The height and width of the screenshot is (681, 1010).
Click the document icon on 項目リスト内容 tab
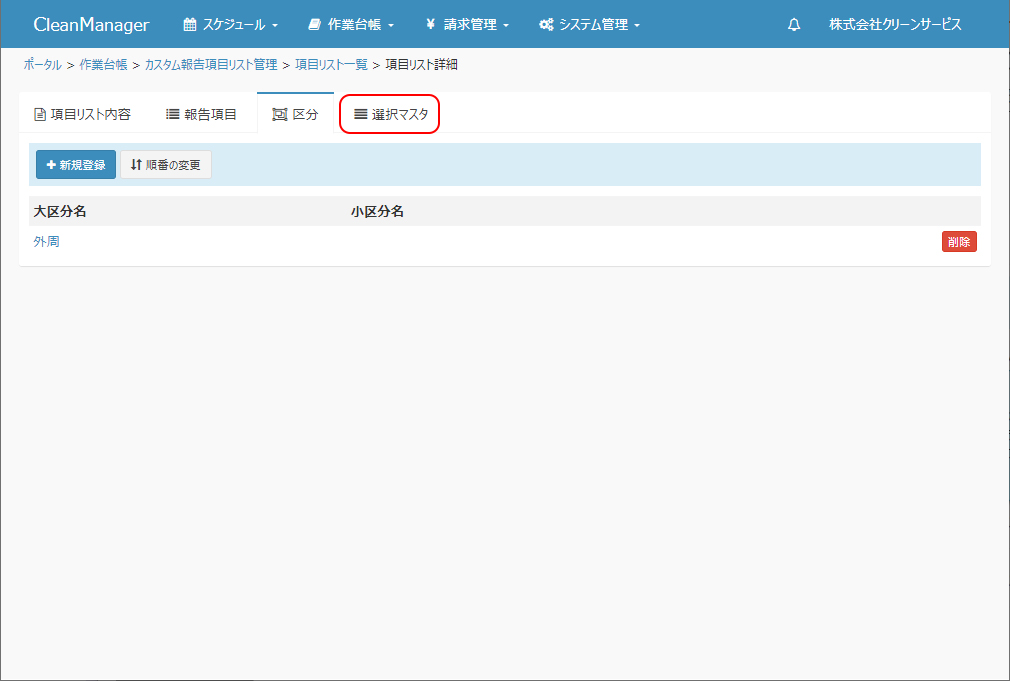click(x=40, y=114)
